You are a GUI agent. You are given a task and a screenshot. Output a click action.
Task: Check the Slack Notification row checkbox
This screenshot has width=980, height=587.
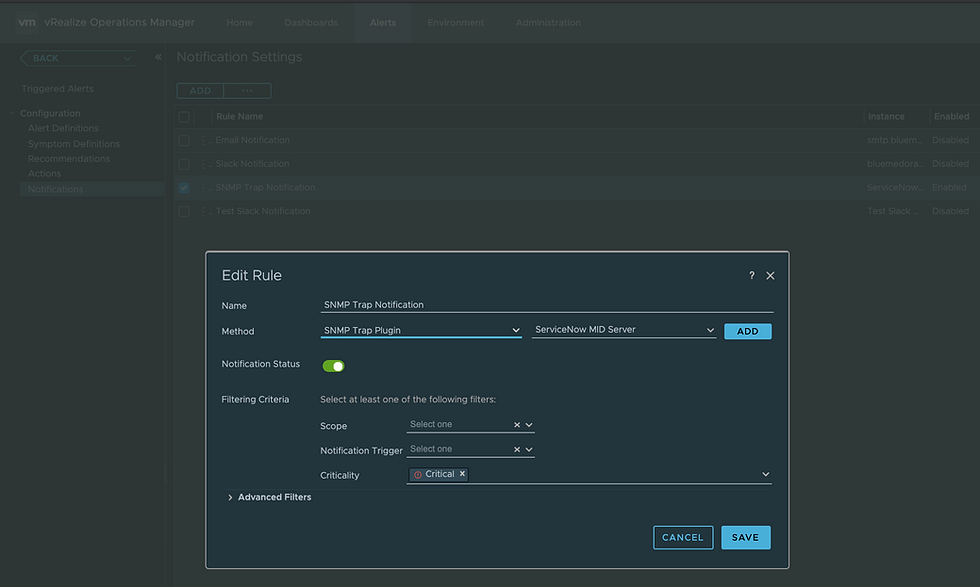click(x=184, y=164)
